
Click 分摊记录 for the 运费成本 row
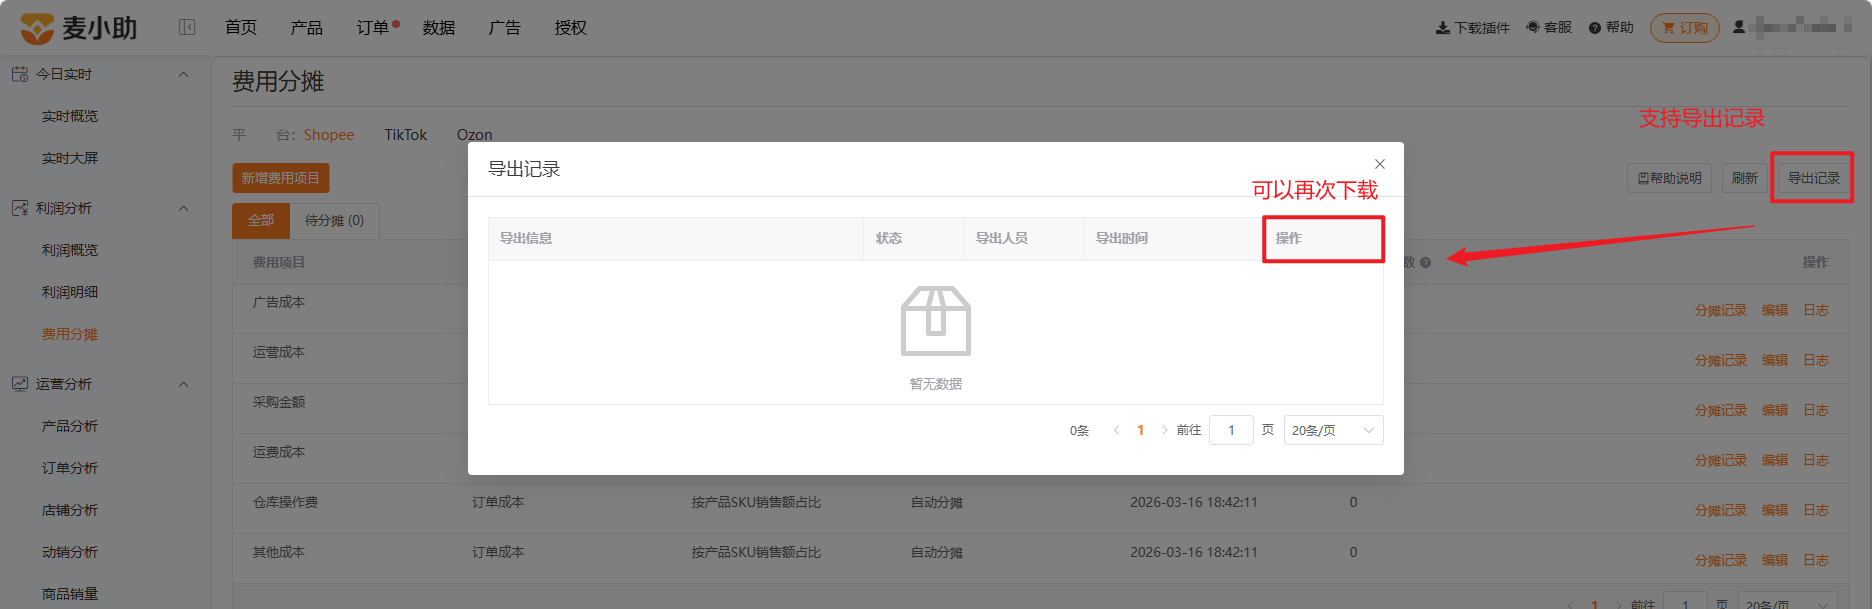tap(1720, 460)
